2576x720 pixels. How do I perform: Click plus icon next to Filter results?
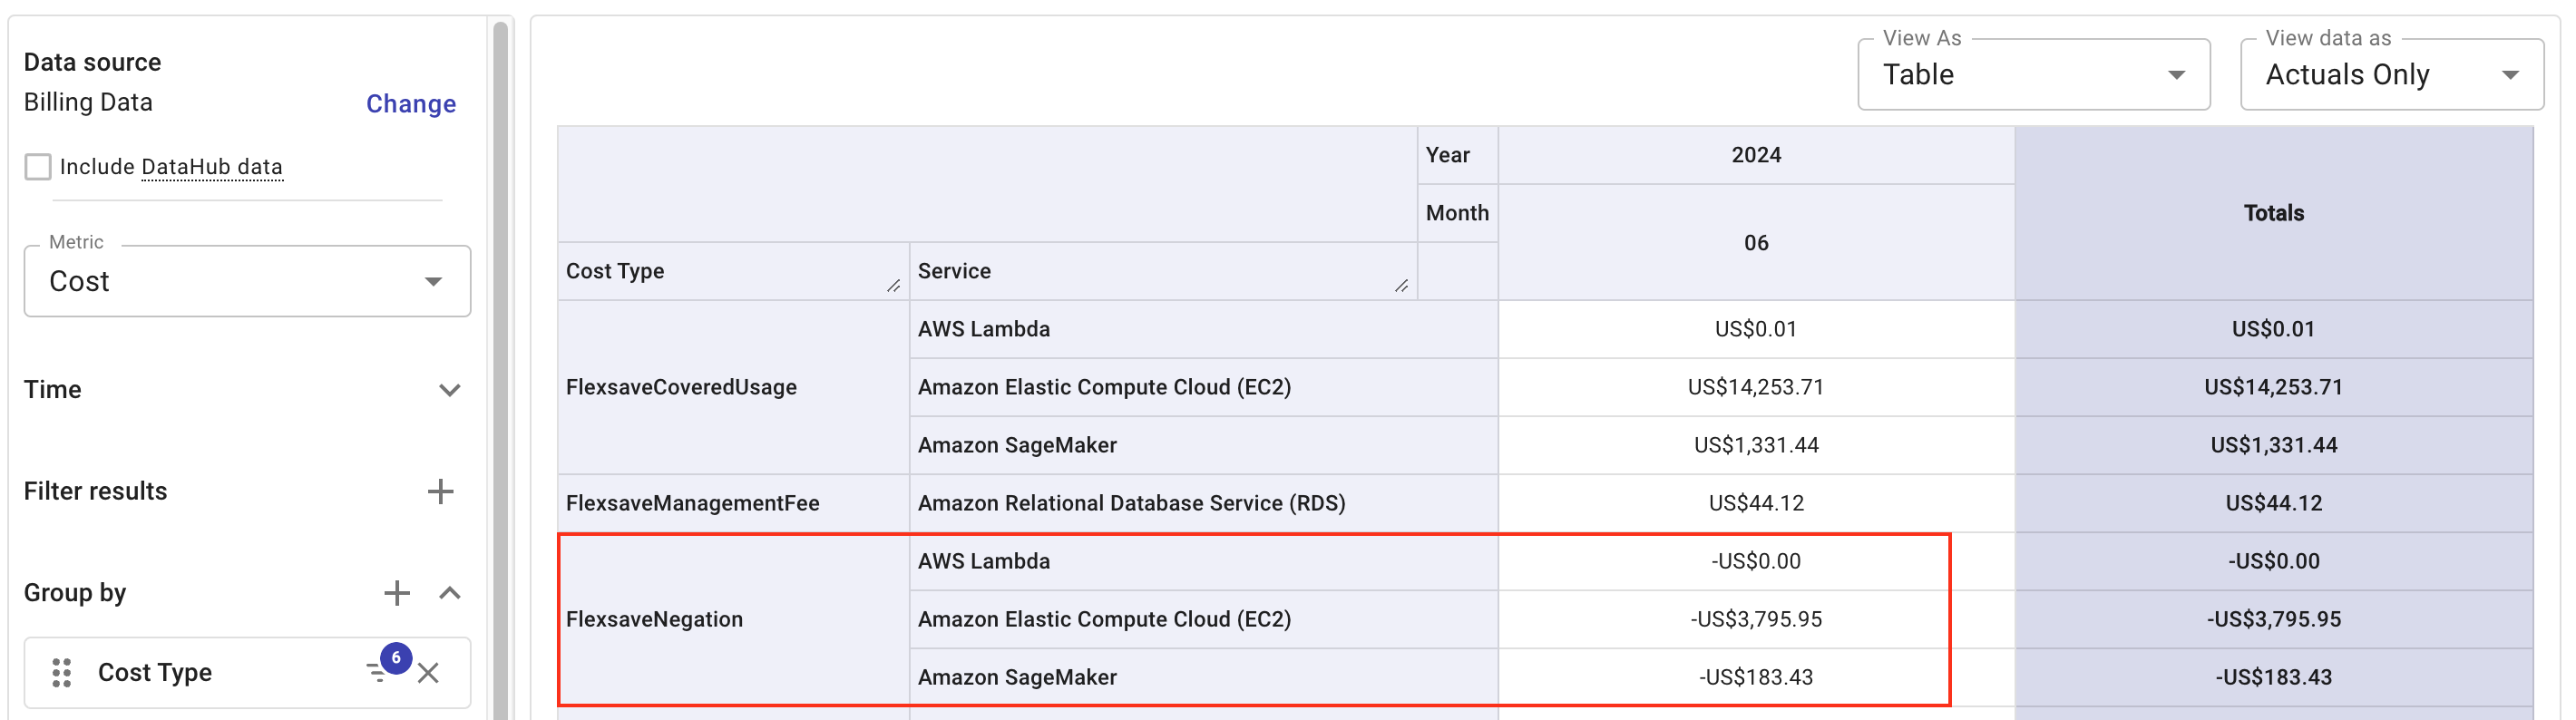(440, 490)
